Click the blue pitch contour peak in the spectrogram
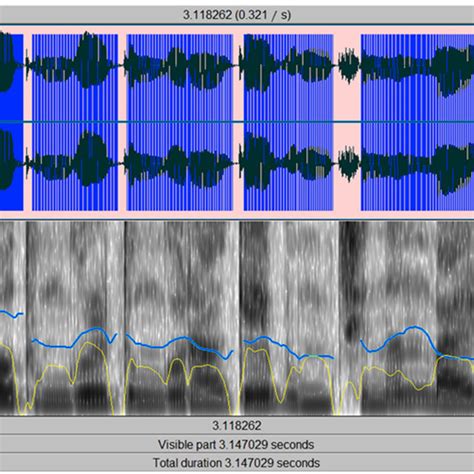 tap(414, 327)
